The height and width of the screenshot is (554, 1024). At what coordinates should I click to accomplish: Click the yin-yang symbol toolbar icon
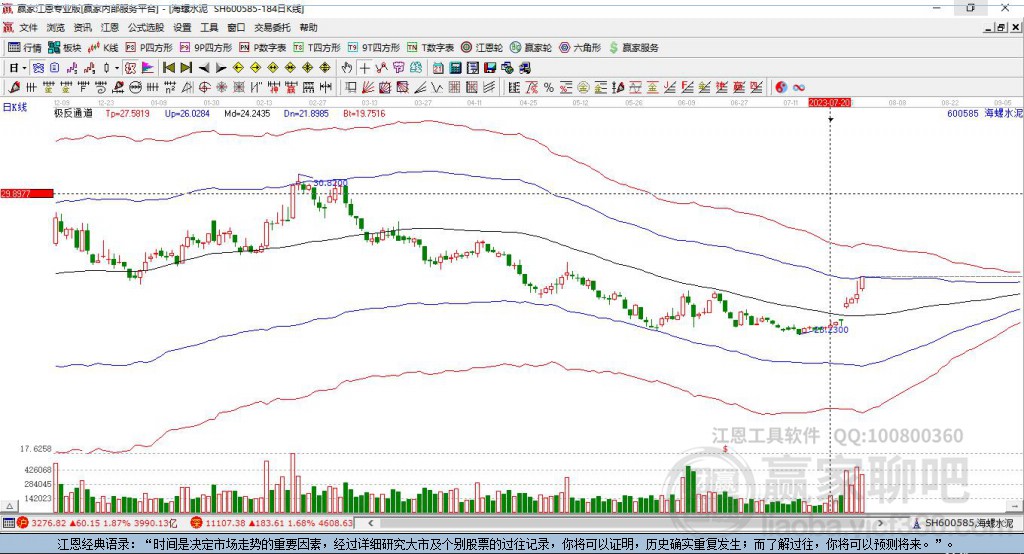(x=782, y=87)
